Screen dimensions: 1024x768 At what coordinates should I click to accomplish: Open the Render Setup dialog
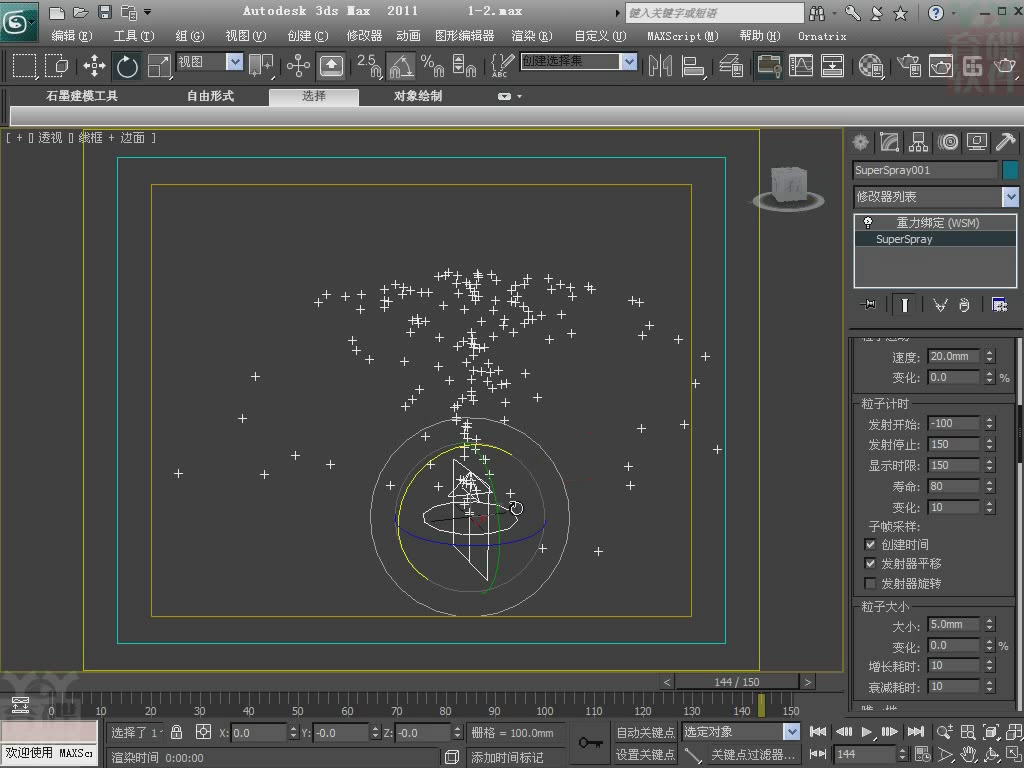pos(908,65)
